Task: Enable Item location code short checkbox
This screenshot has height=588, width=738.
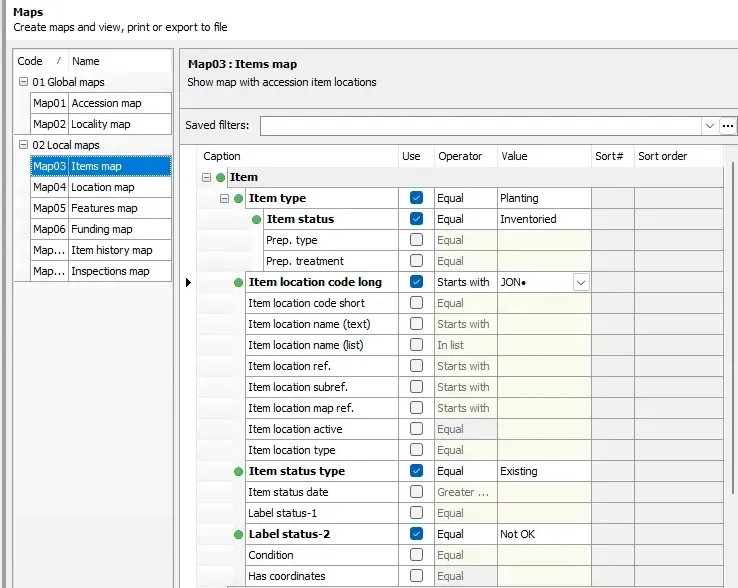Action: click(416, 303)
